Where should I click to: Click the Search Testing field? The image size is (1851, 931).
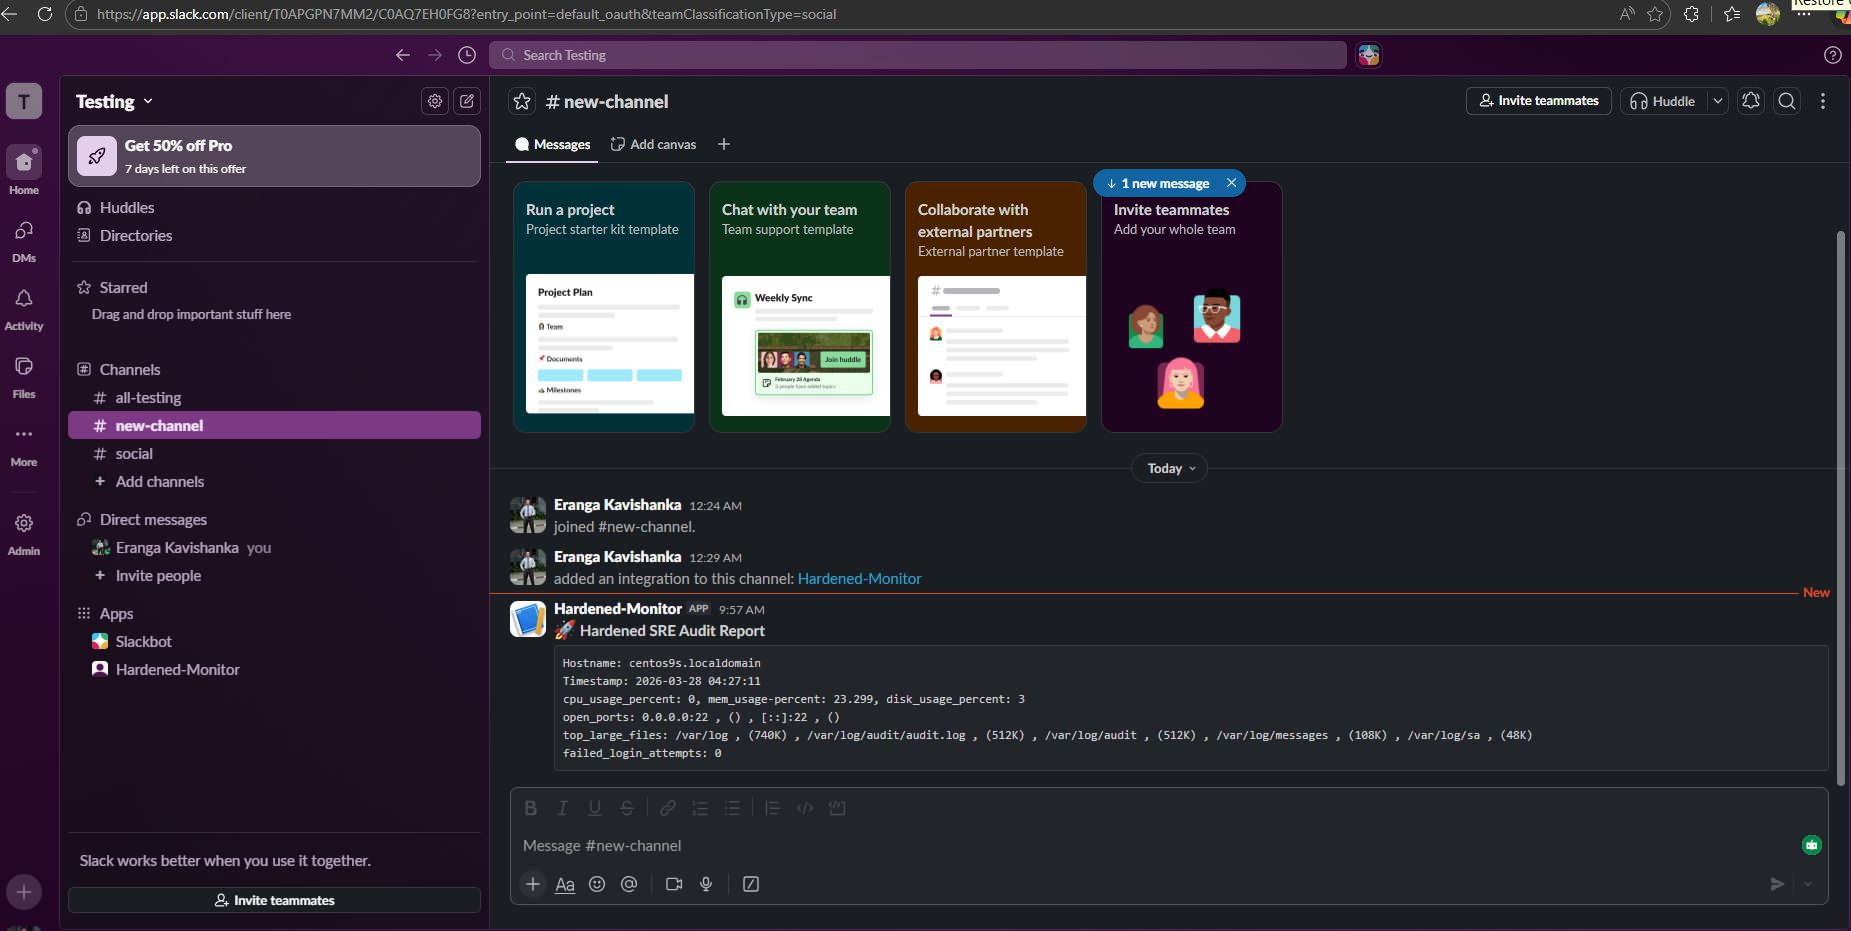918,55
